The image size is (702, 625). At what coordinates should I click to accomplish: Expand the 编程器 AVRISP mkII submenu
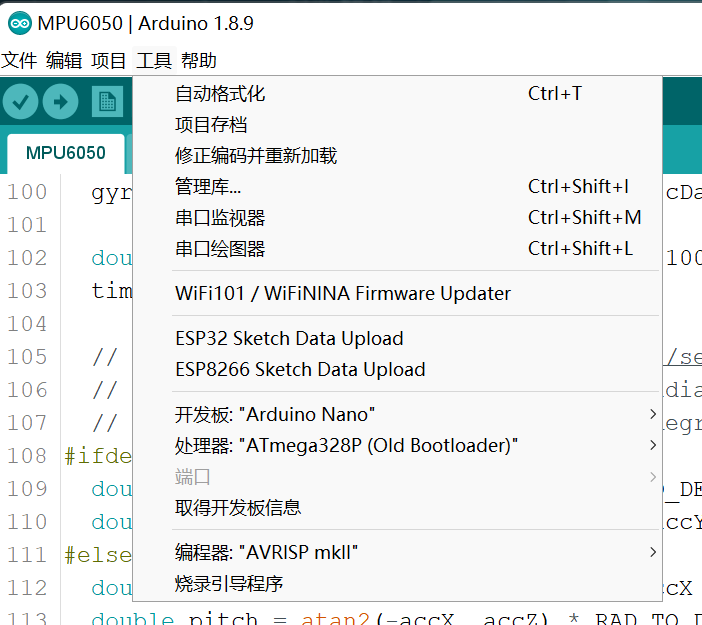[x=397, y=552]
